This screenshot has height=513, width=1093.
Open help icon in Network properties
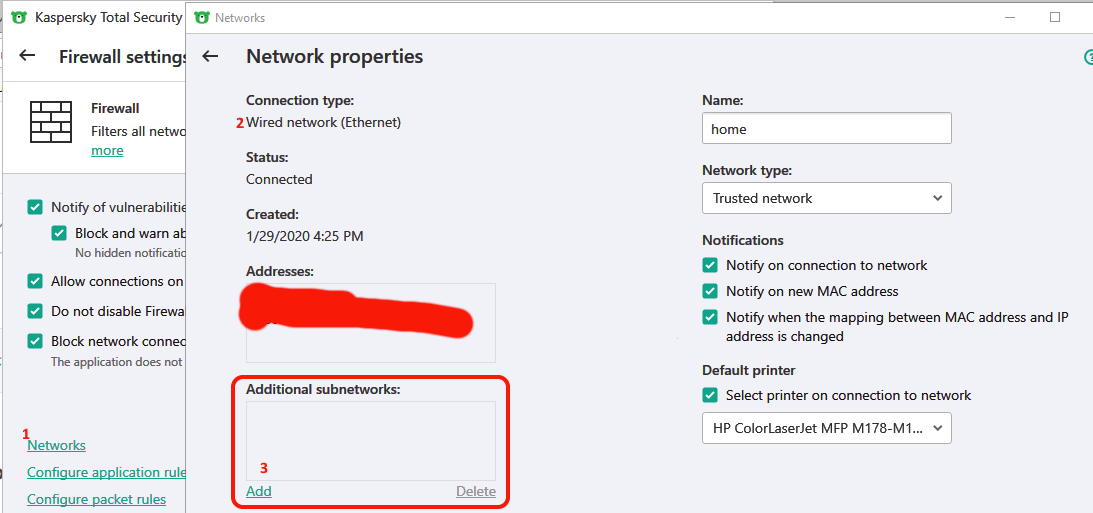point(1088,57)
